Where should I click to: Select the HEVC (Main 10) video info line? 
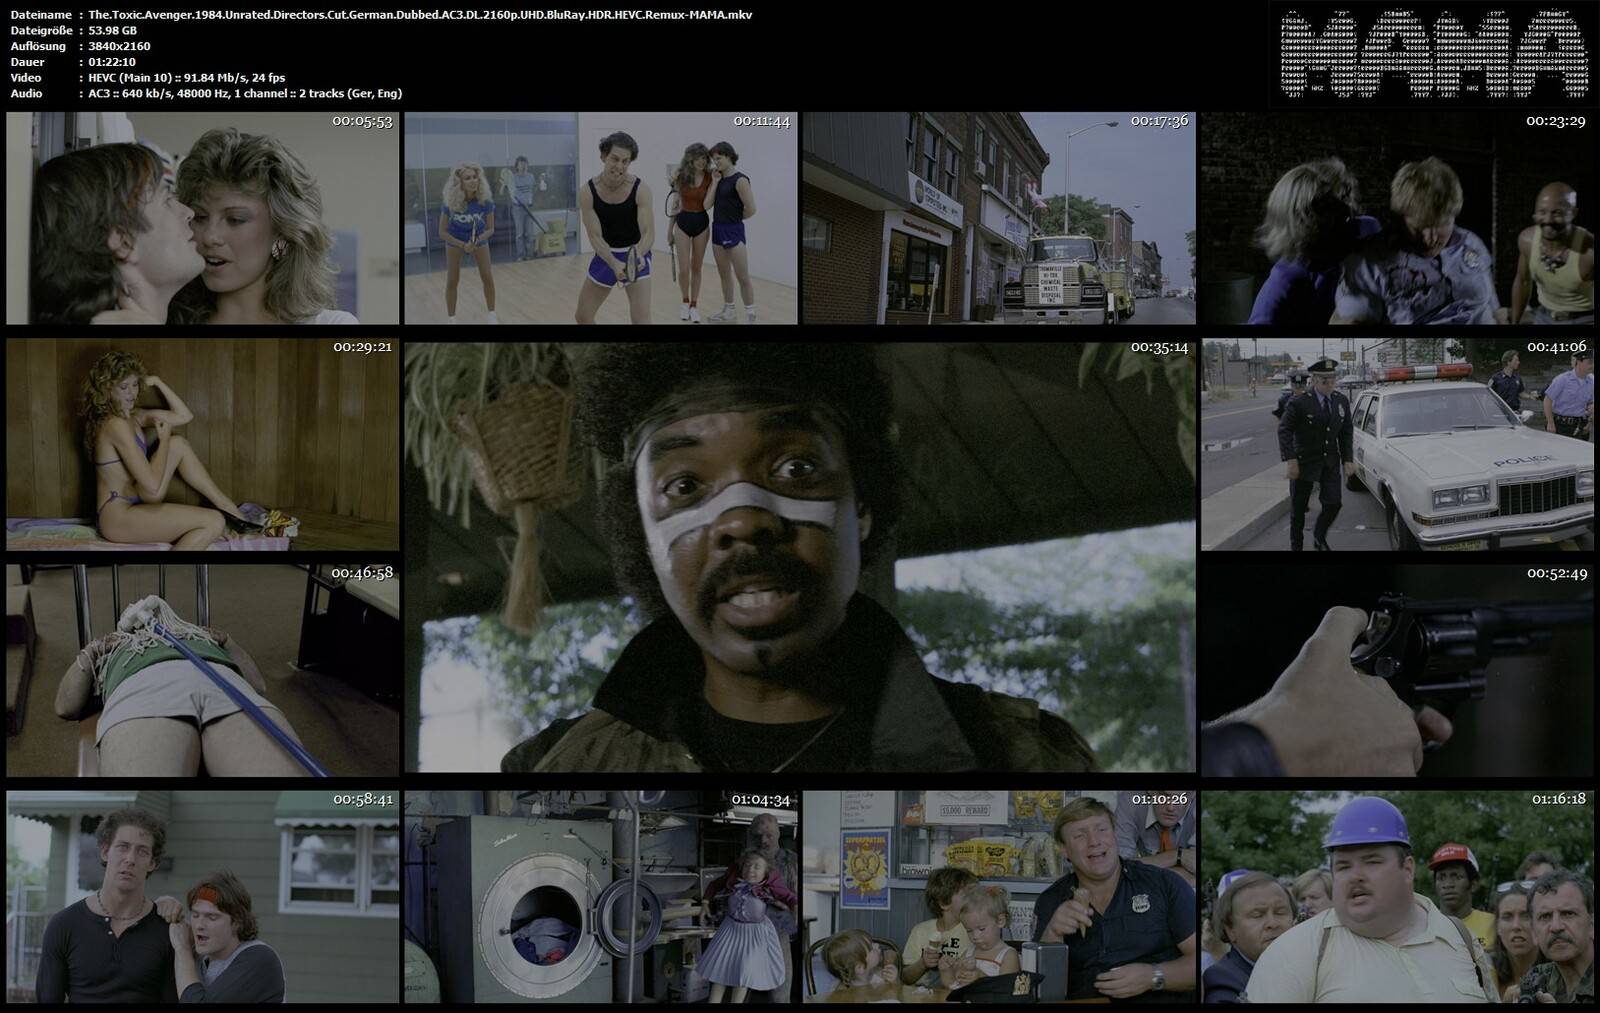186,77
